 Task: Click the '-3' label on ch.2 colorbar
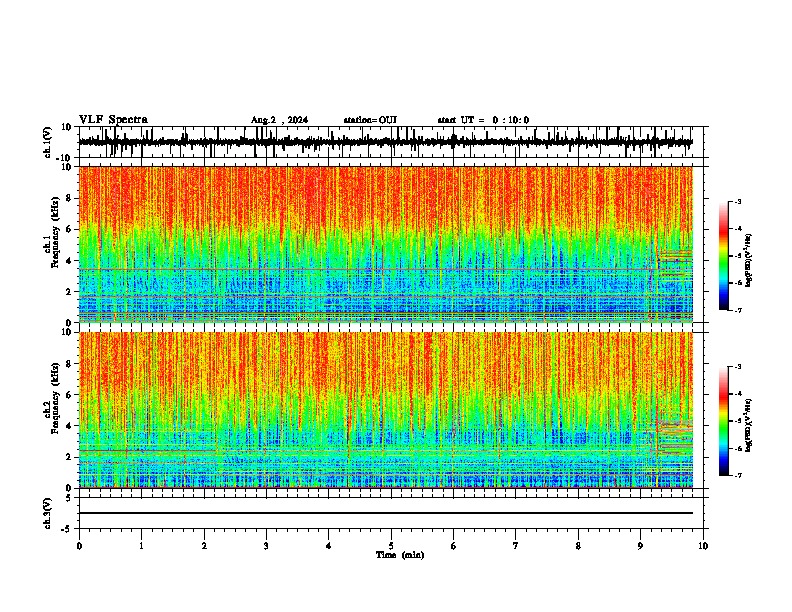pos(738,367)
